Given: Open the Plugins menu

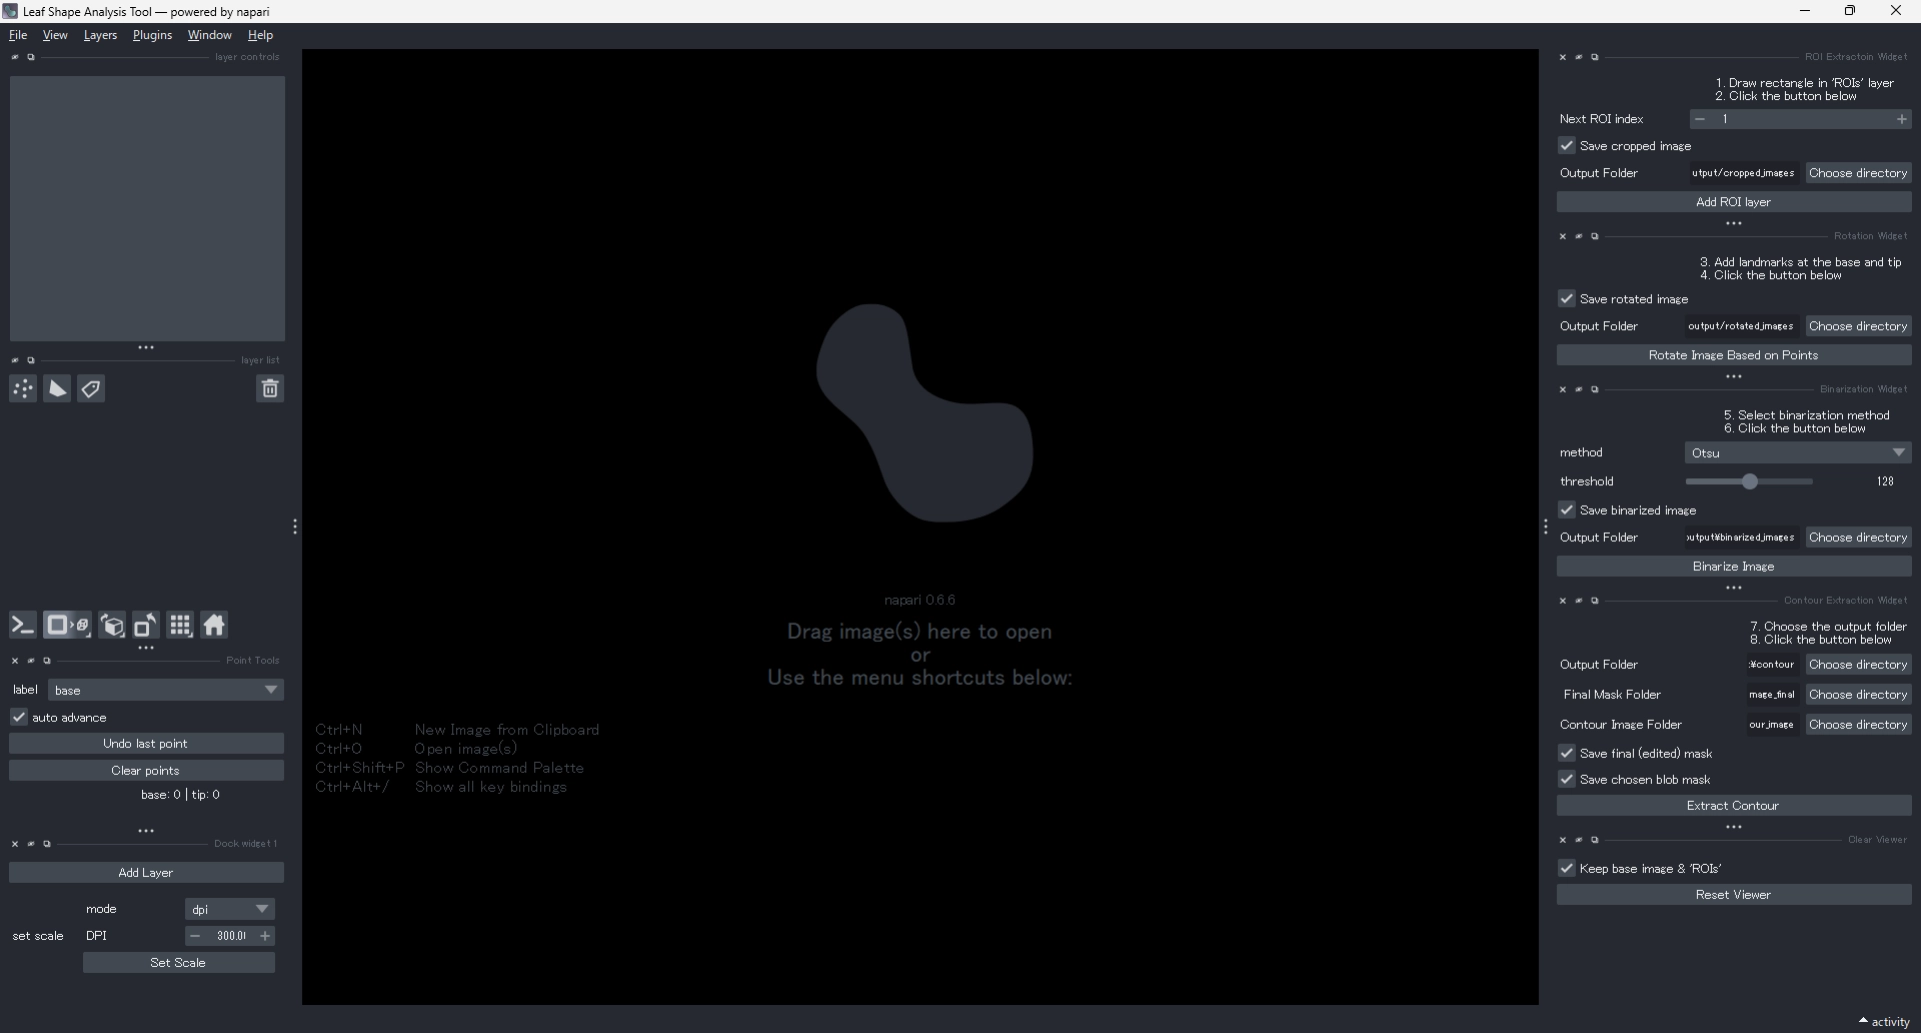Looking at the screenshot, I should pyautogui.click(x=152, y=35).
